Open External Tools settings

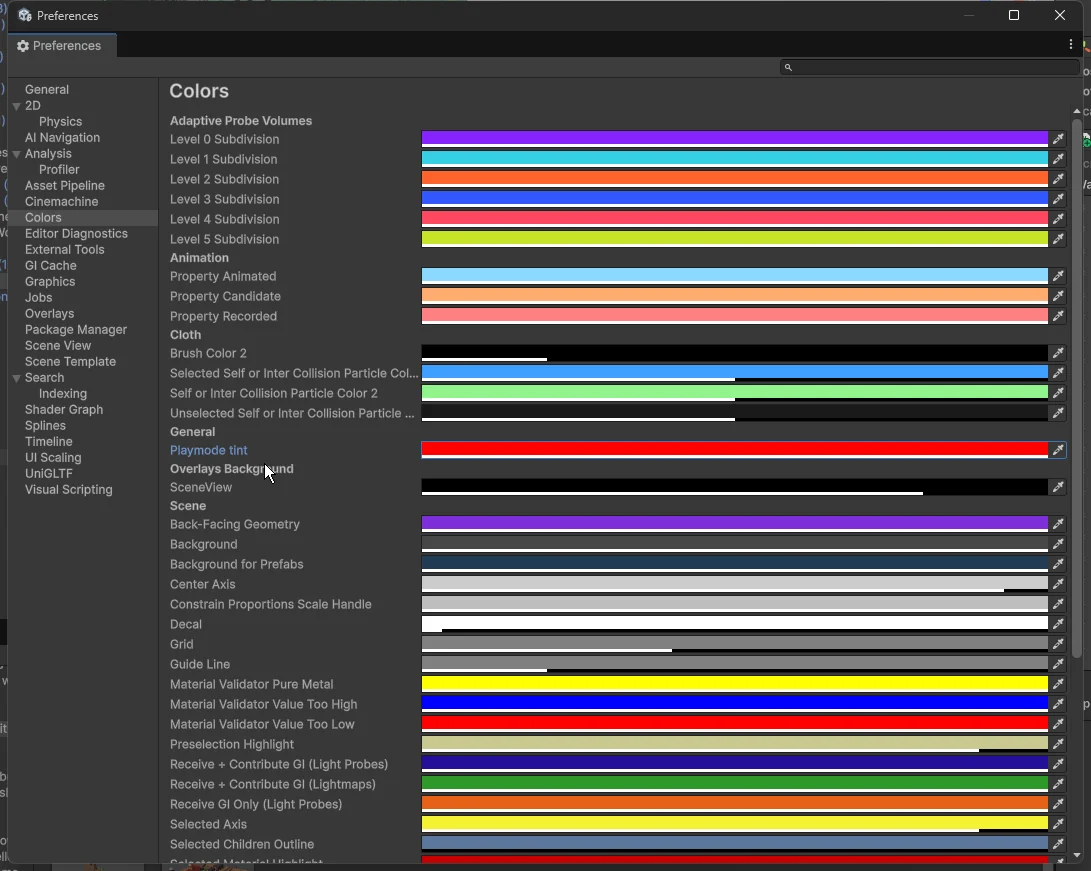(65, 250)
